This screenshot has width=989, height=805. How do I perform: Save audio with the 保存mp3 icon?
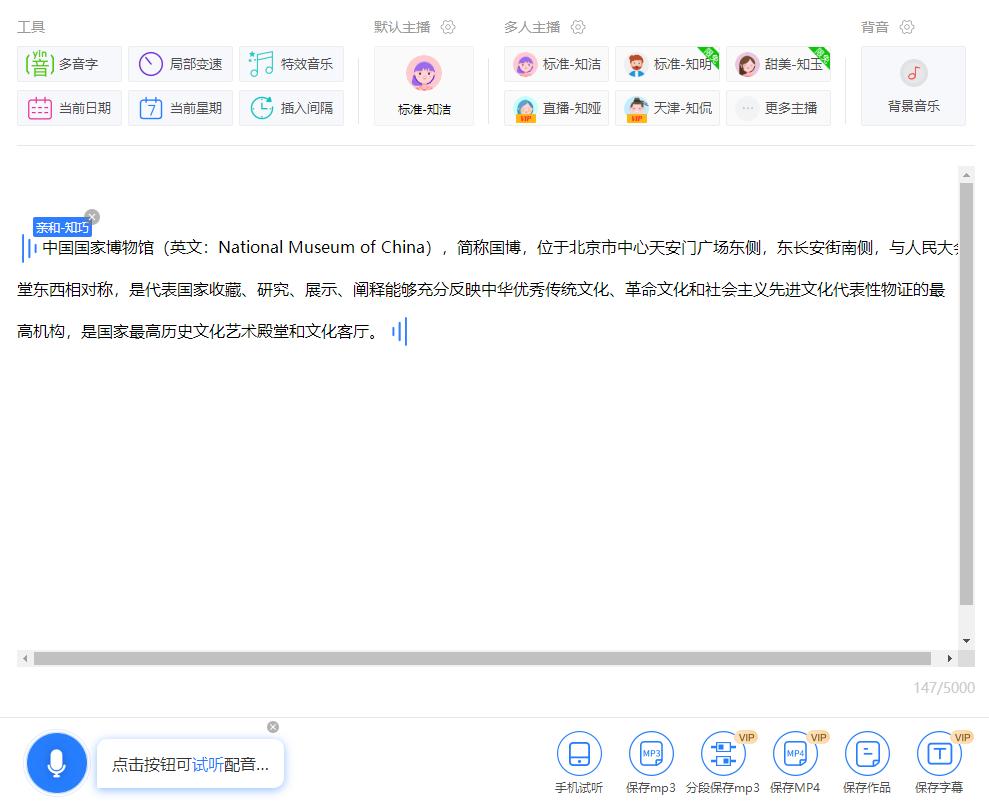click(650, 760)
